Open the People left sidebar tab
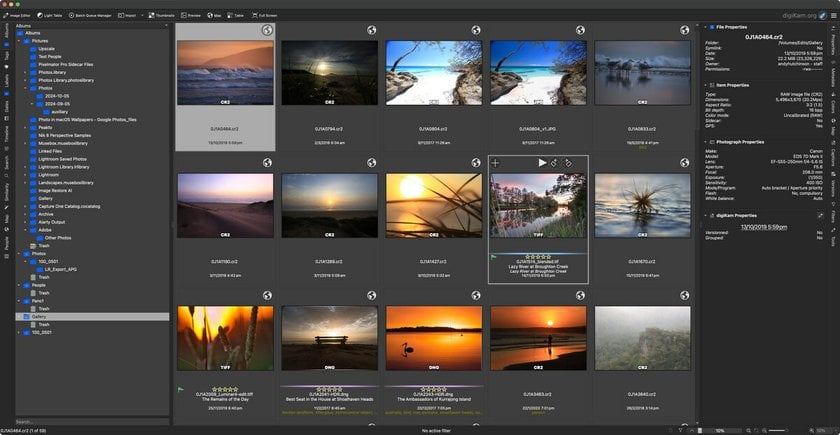 pyautogui.click(x=6, y=248)
